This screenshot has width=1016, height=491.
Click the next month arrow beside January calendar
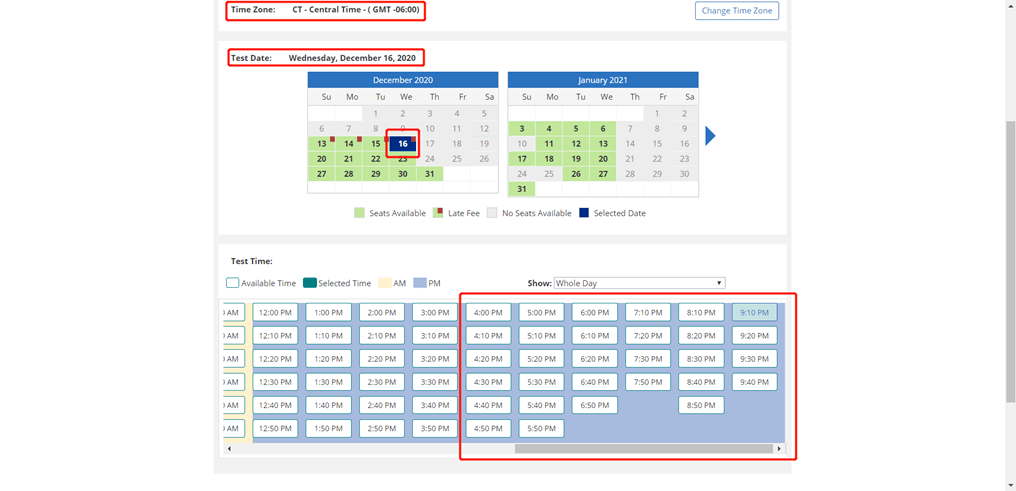(x=710, y=135)
